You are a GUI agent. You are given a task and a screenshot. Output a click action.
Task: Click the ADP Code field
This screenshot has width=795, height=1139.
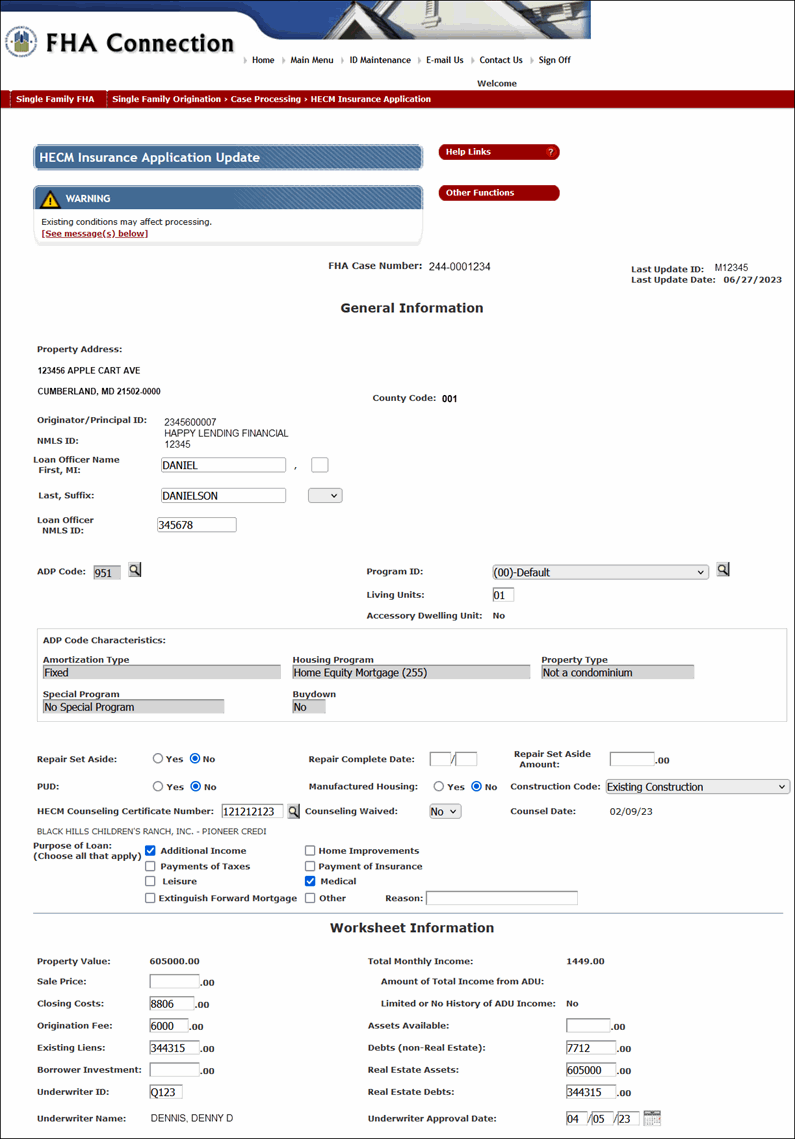107,572
